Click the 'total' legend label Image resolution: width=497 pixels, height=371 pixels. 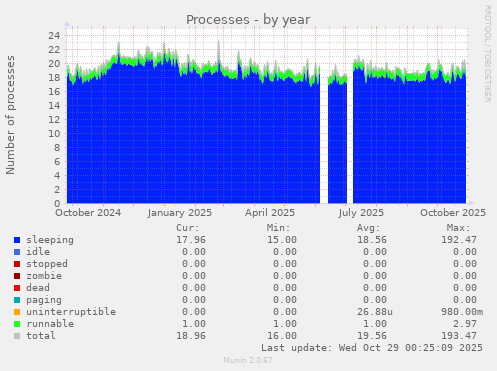pos(41,336)
